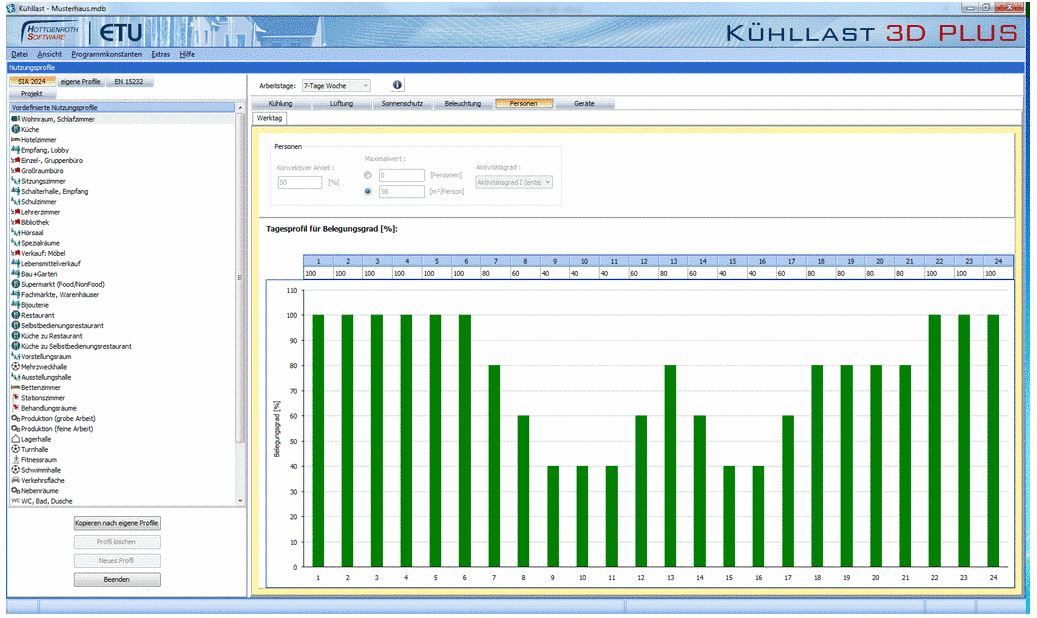The image size is (1037, 618).
Task: Select Fachmärkte, Warenhäuser profile
Action: 60,294
